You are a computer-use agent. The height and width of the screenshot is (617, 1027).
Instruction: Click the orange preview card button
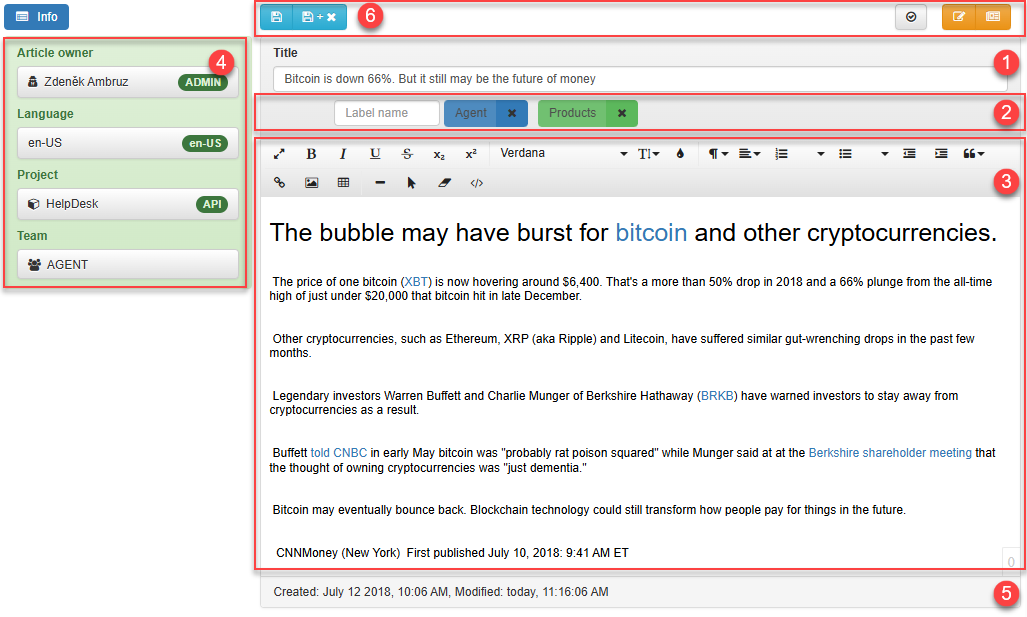click(x=993, y=17)
